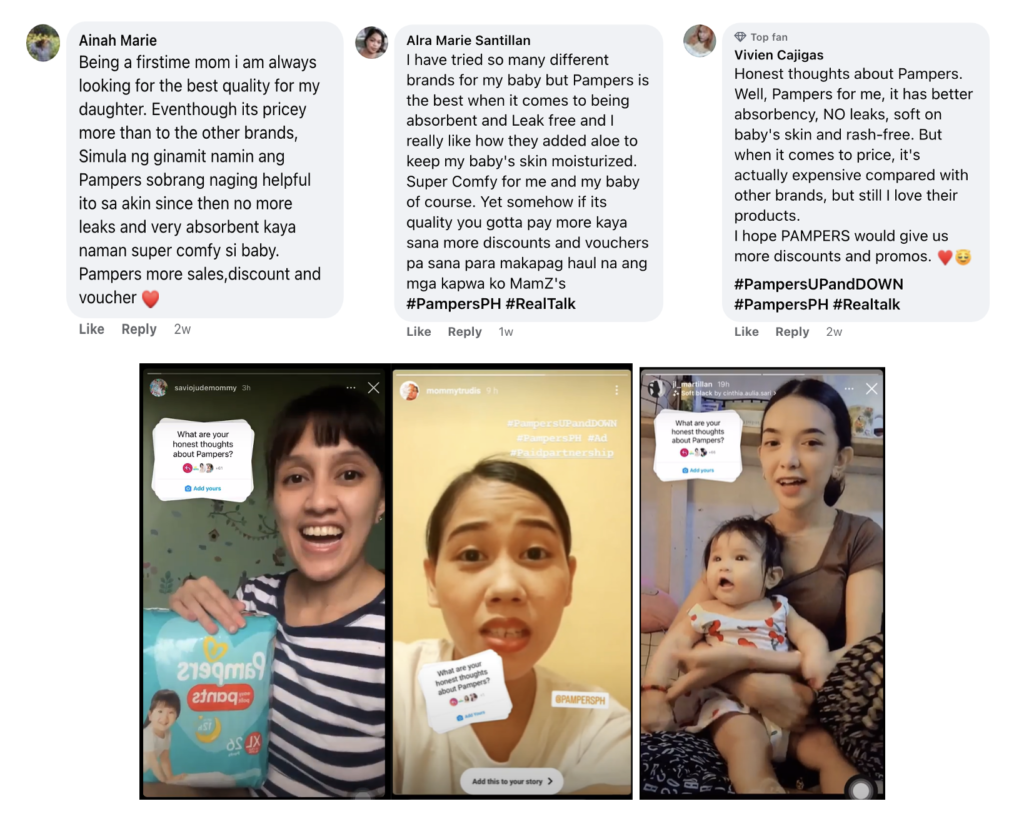The height and width of the screenshot is (816, 1024).
Task: Open the #PampersUPandDOWN hashtag link
Action: pos(818,284)
